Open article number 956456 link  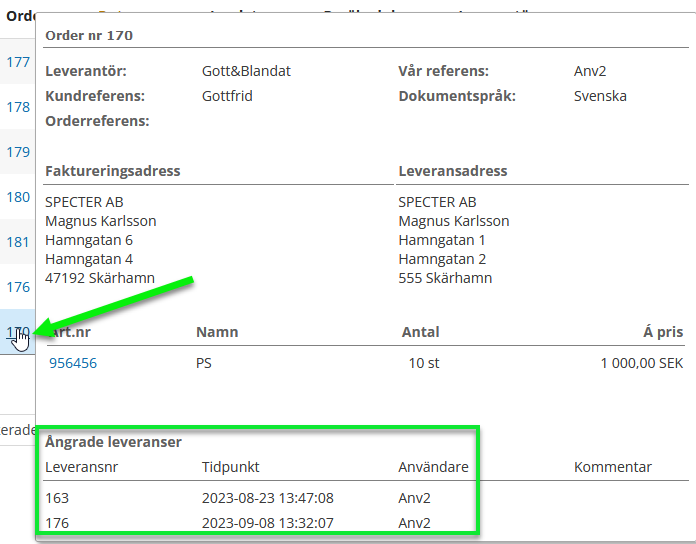[73, 363]
